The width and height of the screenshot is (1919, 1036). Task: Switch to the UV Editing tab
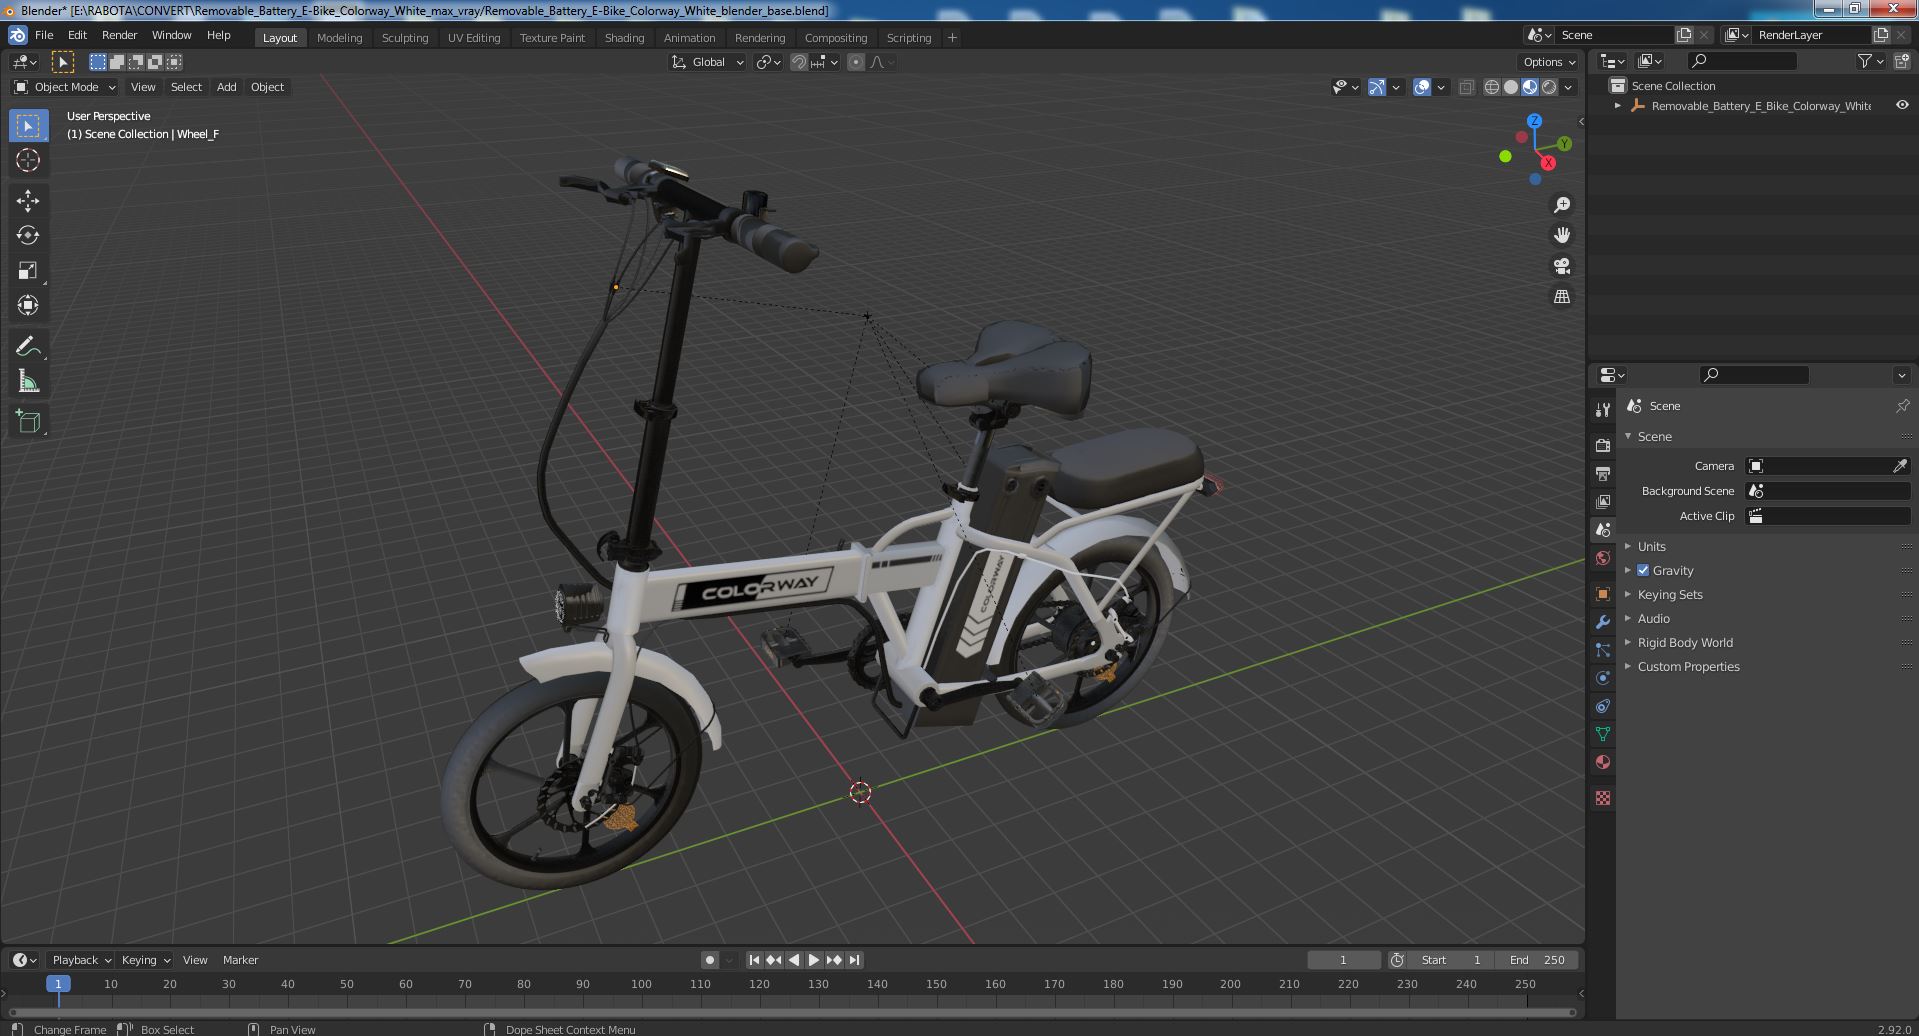pos(474,37)
